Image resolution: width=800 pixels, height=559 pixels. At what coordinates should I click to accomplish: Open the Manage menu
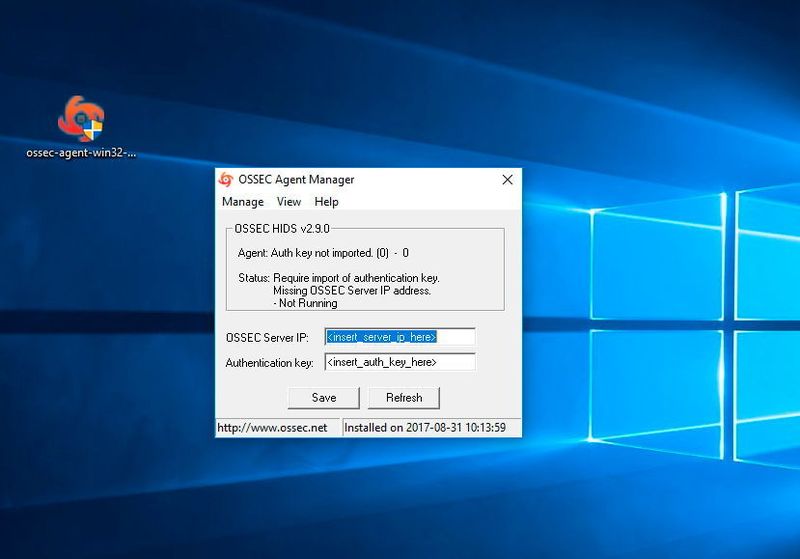click(x=243, y=202)
